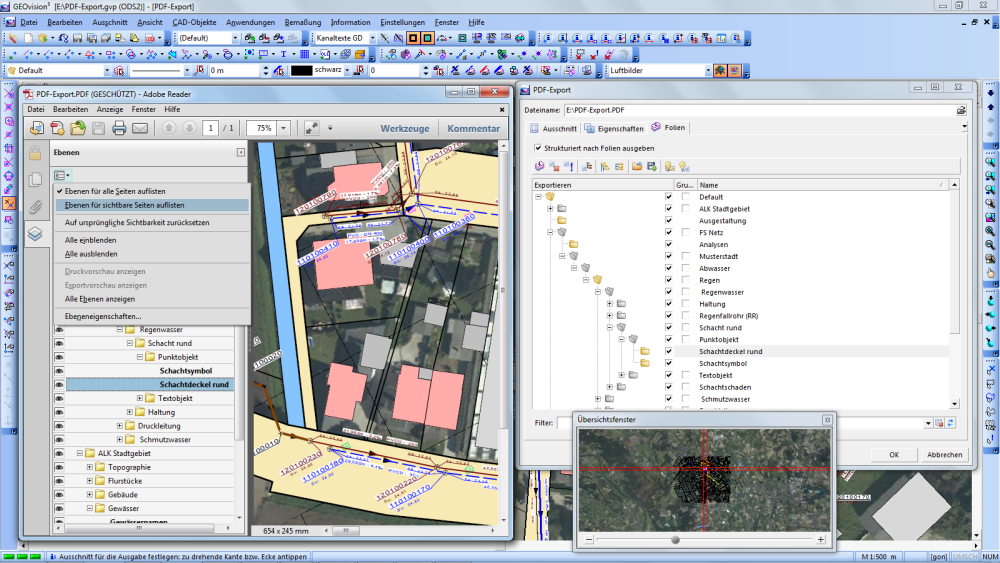1000x563 pixels.
Task: Click the zoom-in plus in Übersichtsfenster
Action: (x=821, y=539)
